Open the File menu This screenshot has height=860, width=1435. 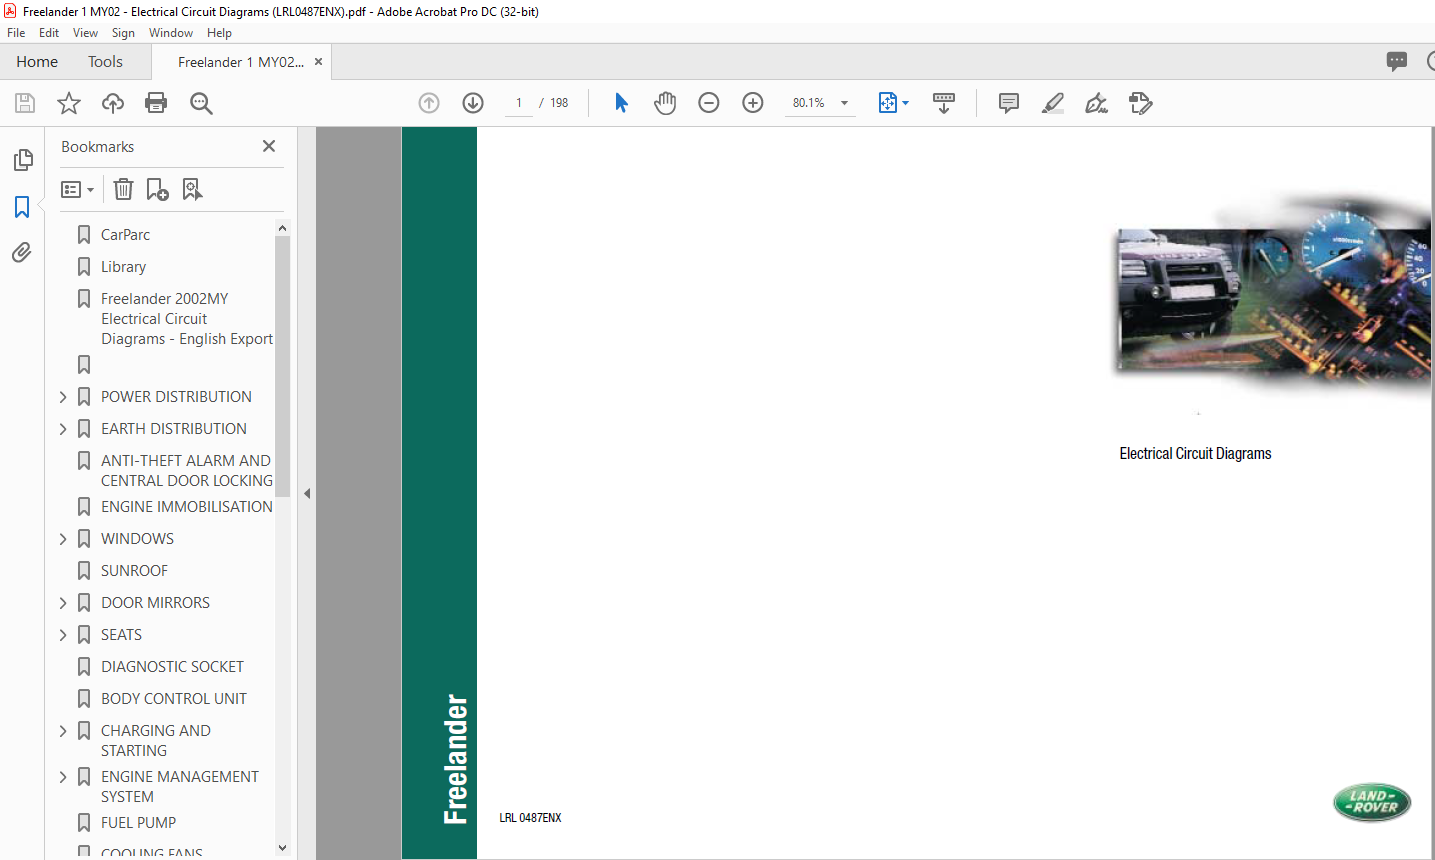[16, 33]
